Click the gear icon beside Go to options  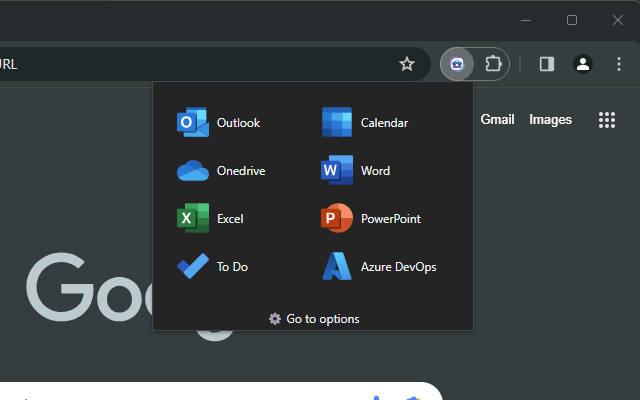(x=275, y=319)
